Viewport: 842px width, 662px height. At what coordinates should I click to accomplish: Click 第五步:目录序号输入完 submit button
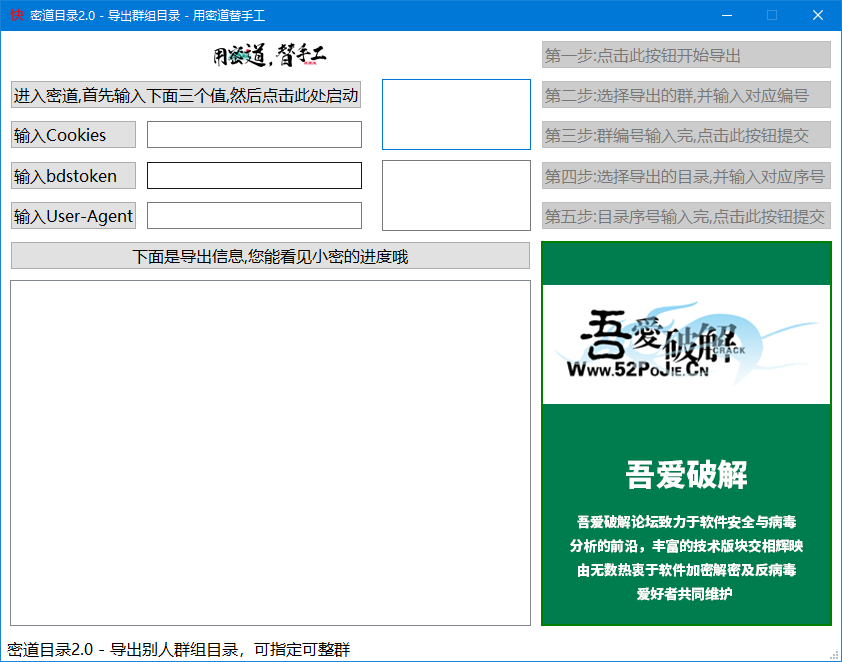686,216
